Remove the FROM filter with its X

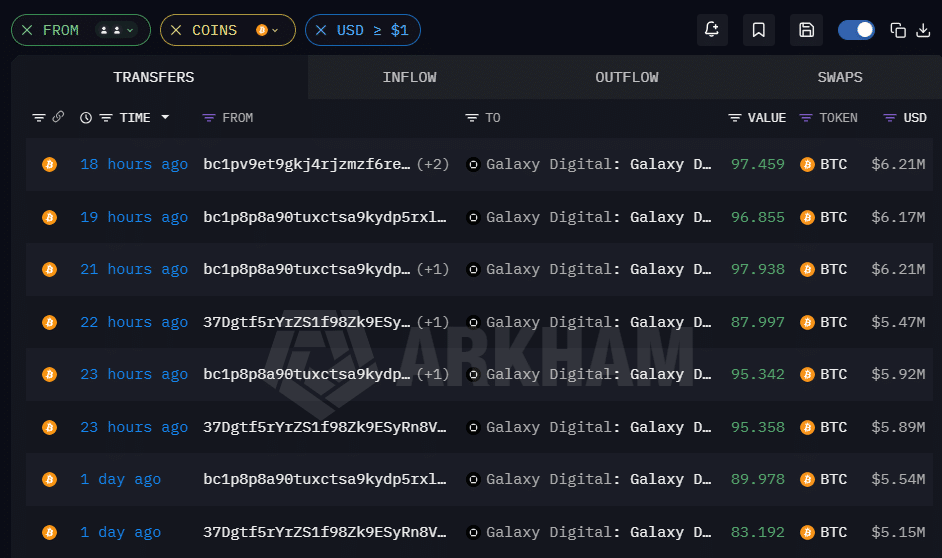point(27,30)
